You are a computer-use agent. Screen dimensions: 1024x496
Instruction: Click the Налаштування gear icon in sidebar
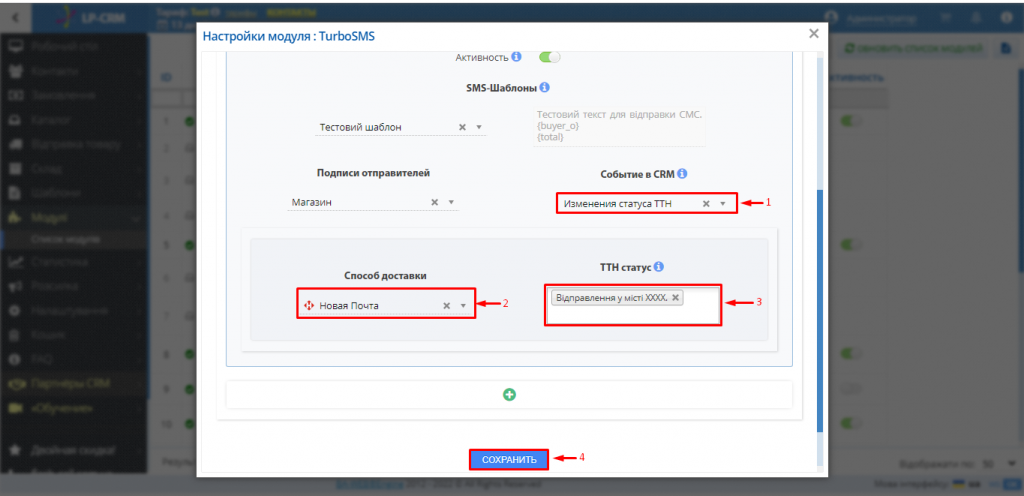coord(16,311)
